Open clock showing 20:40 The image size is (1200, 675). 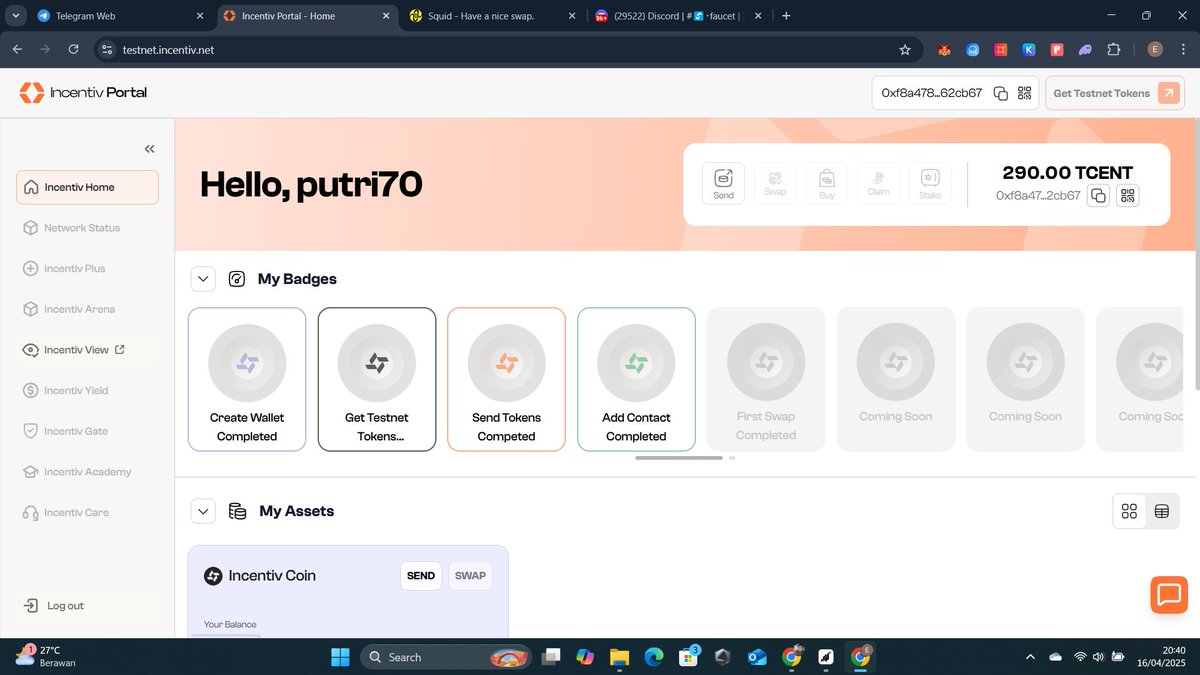[1161, 656]
